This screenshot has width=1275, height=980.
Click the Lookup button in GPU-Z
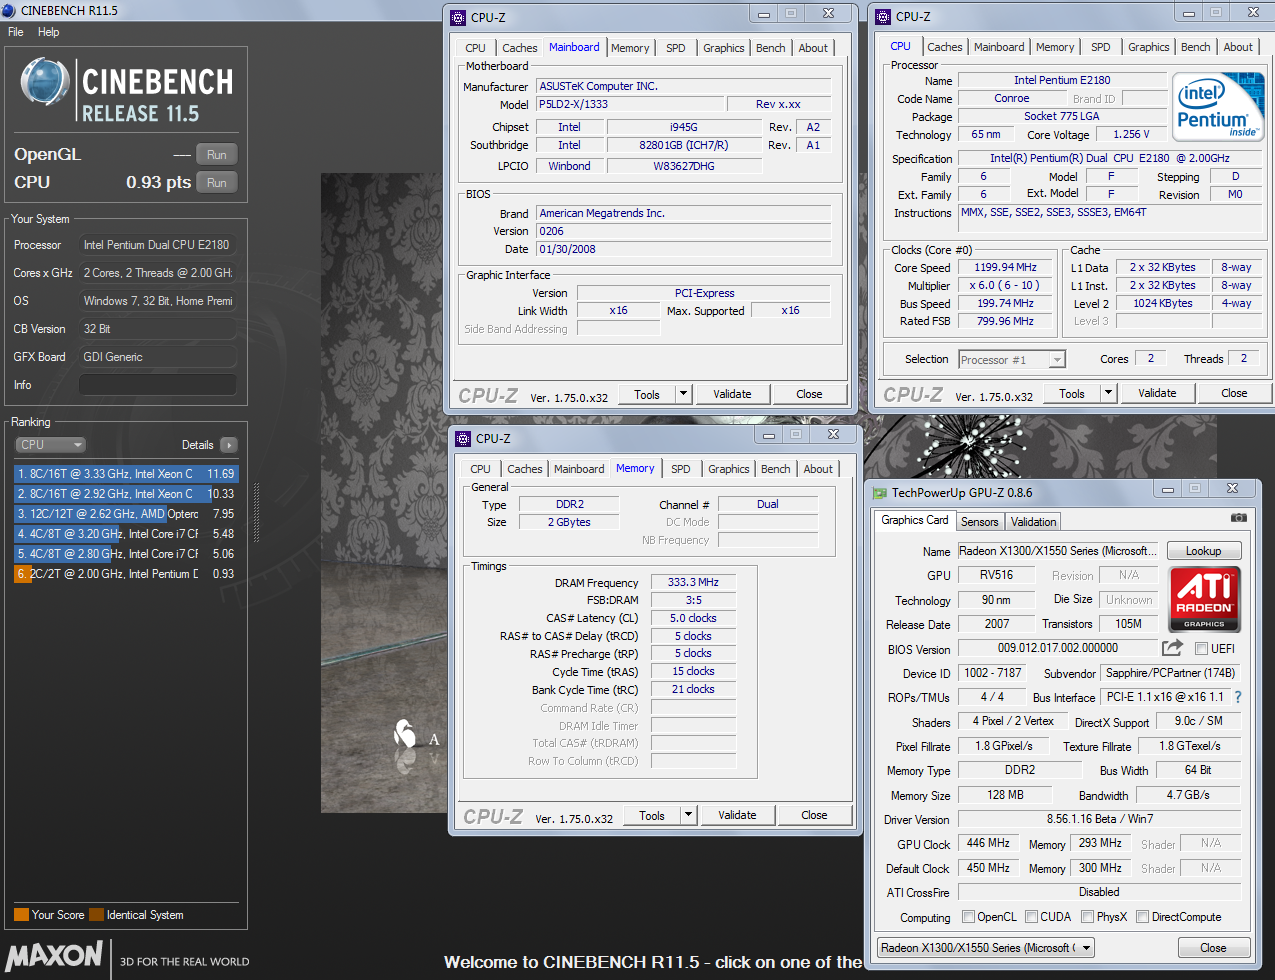click(1203, 551)
